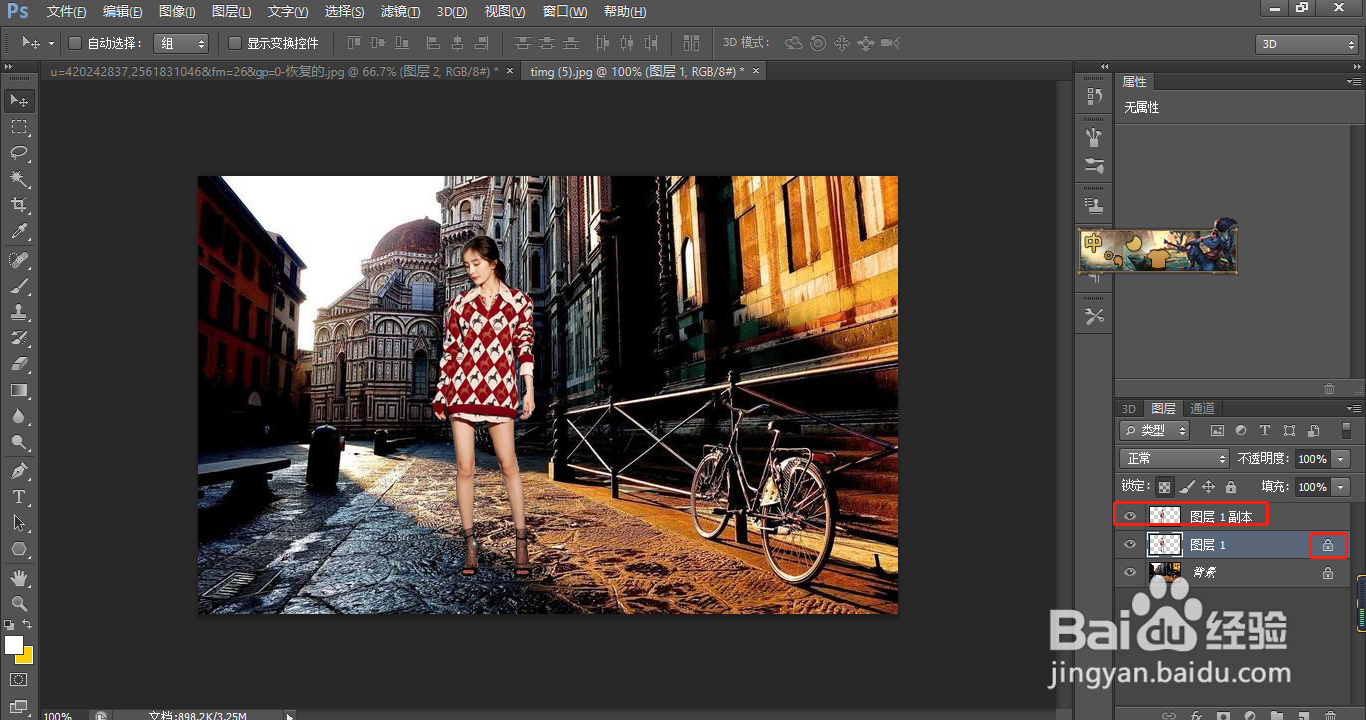The image size is (1366, 720).
Task: Switch layer filtering on or off
Action: (x=1346, y=431)
